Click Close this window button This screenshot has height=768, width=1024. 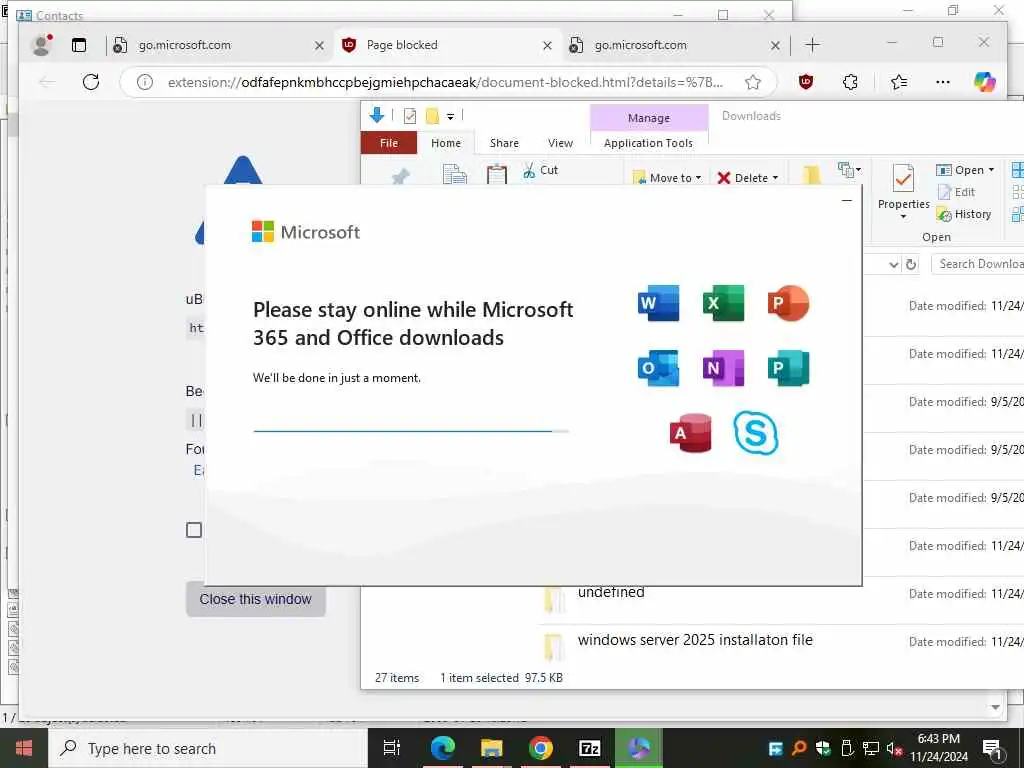click(x=255, y=599)
